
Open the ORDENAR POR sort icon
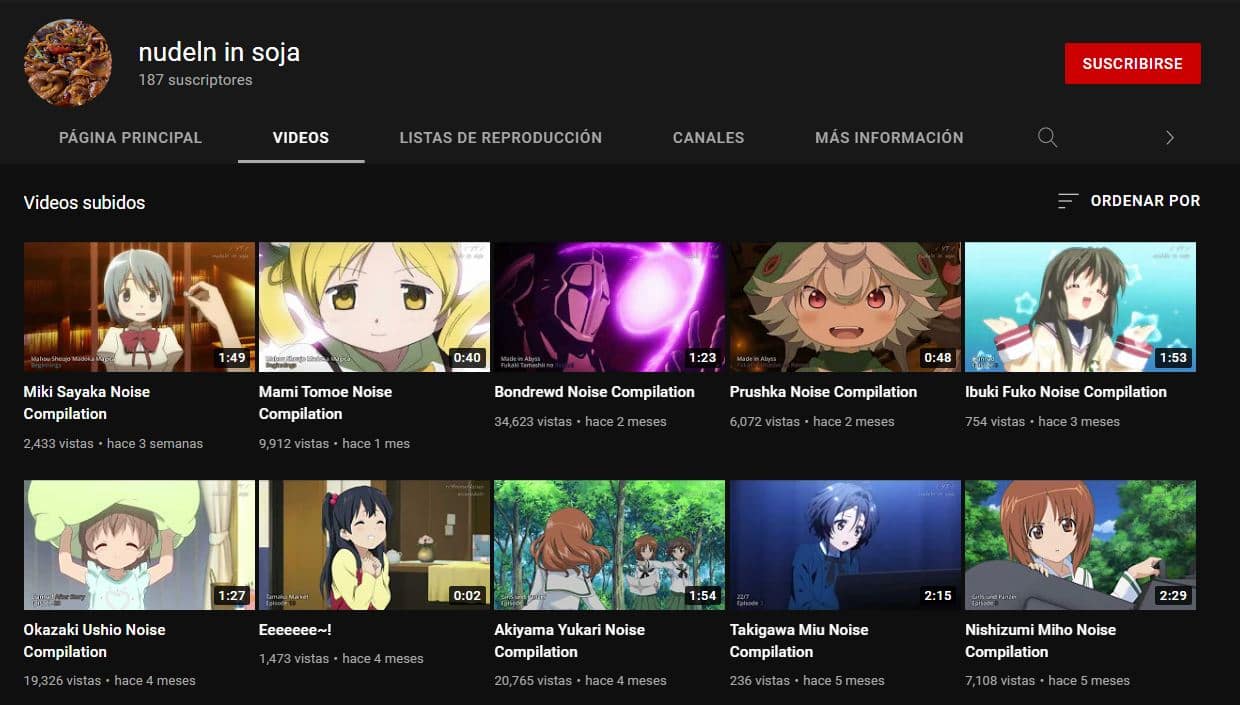pyautogui.click(x=1067, y=200)
